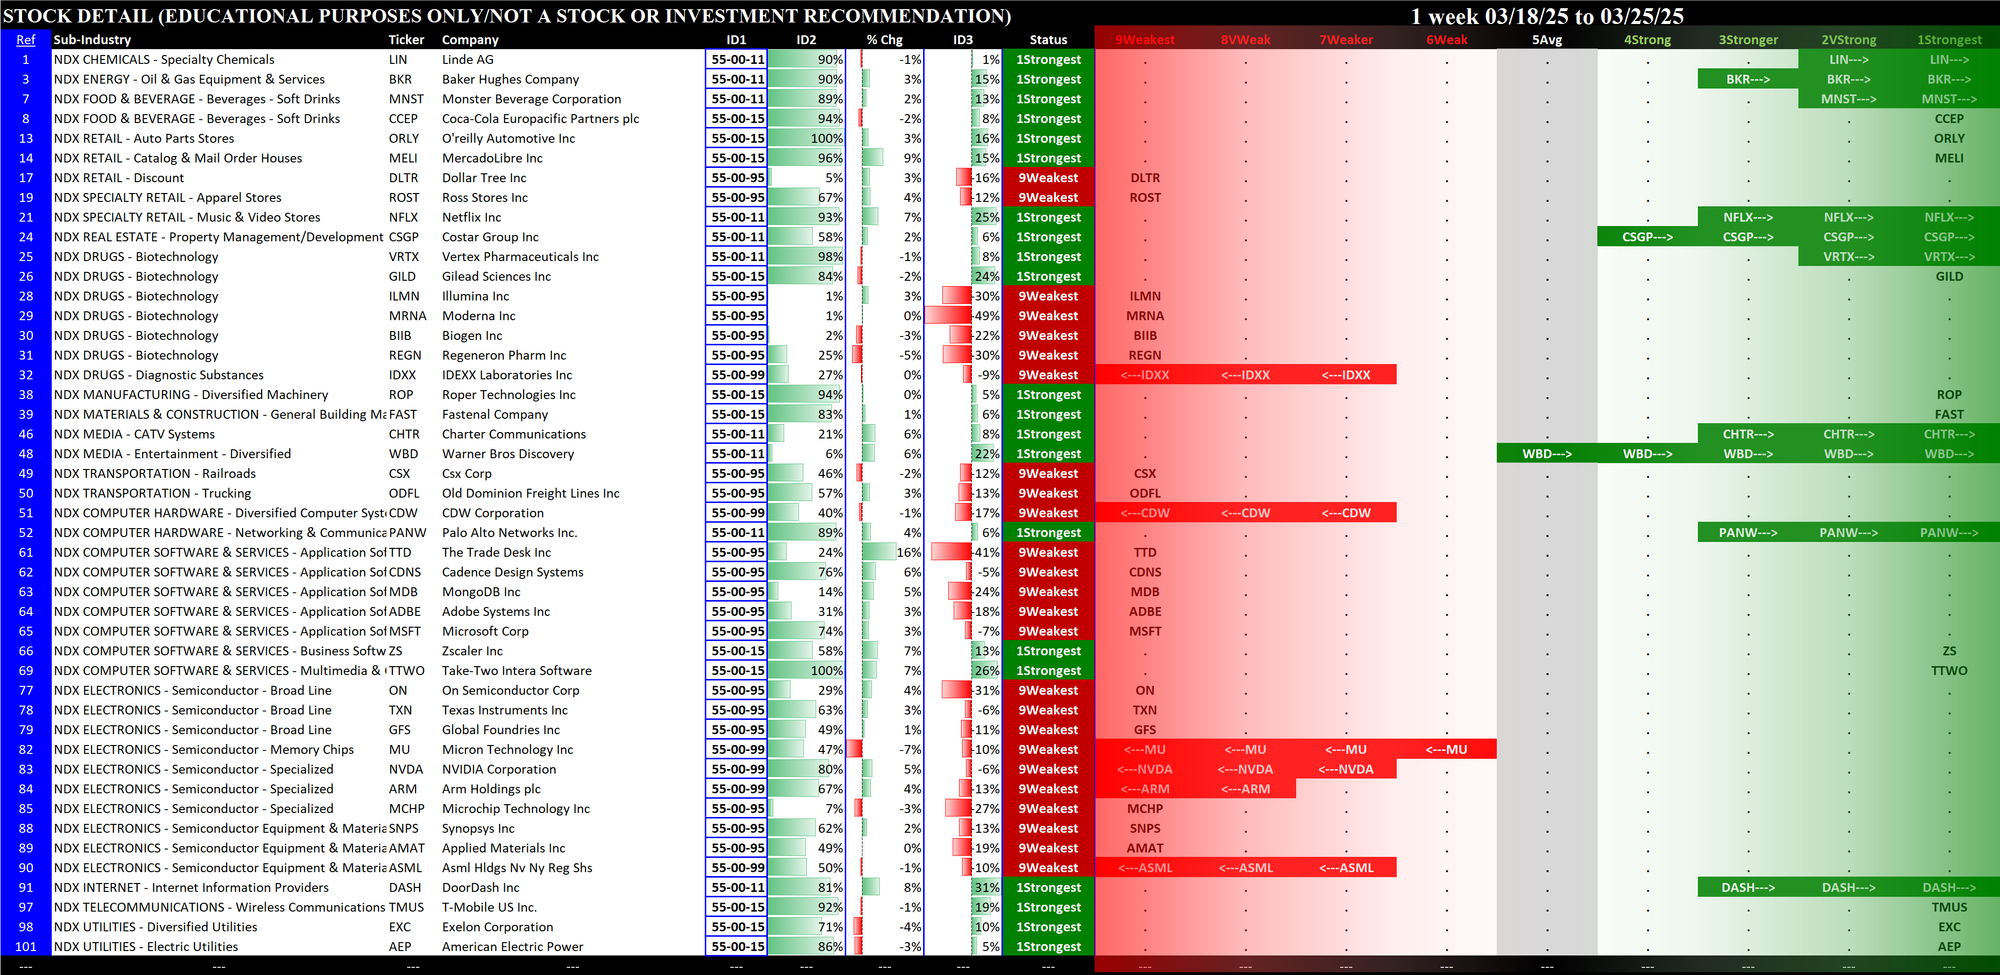The image size is (2000, 975).
Task: Select the Regeneron Pharm Inc cell
Action: [x=504, y=355]
